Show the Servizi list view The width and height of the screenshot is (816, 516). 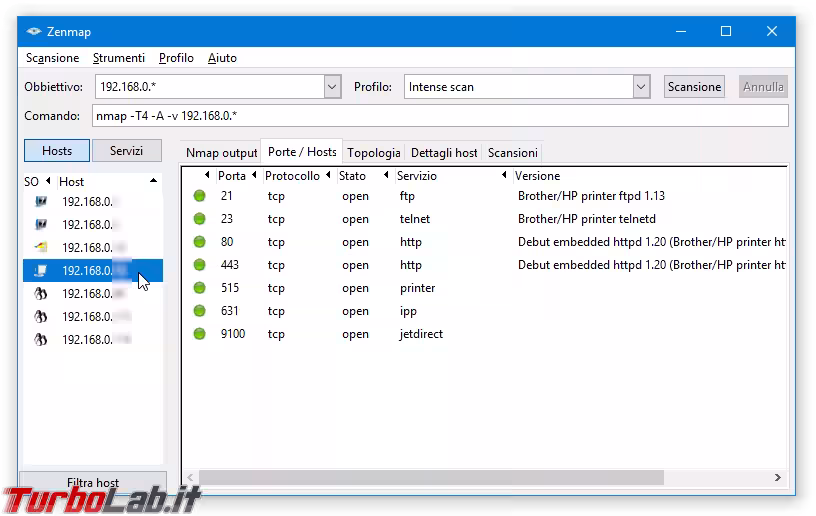(126, 151)
